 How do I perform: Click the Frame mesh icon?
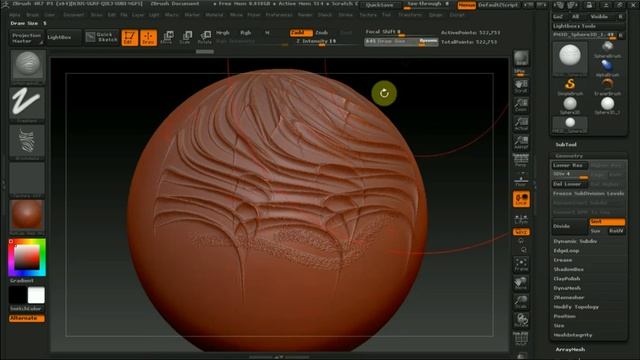(x=521, y=264)
